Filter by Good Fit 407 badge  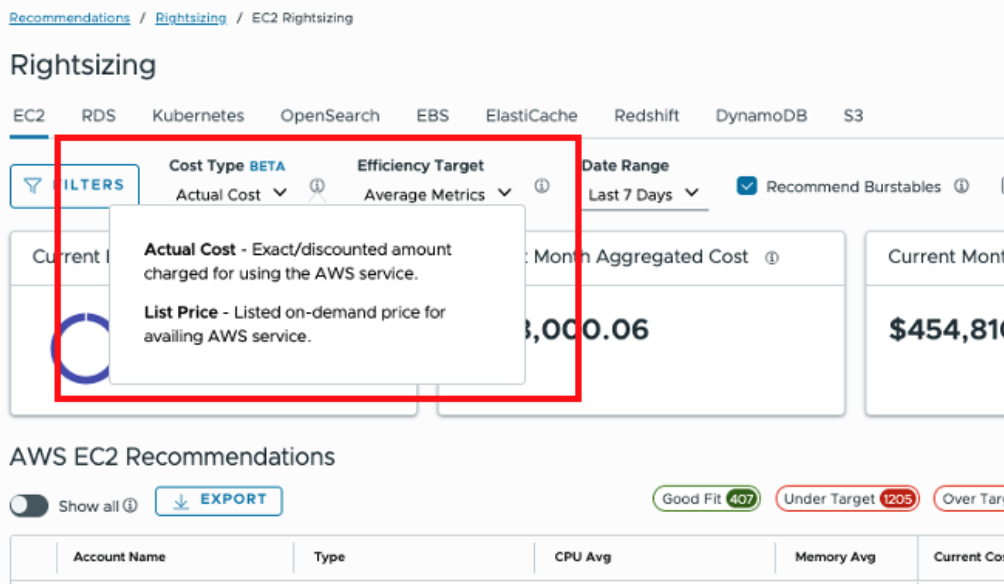[706, 498]
